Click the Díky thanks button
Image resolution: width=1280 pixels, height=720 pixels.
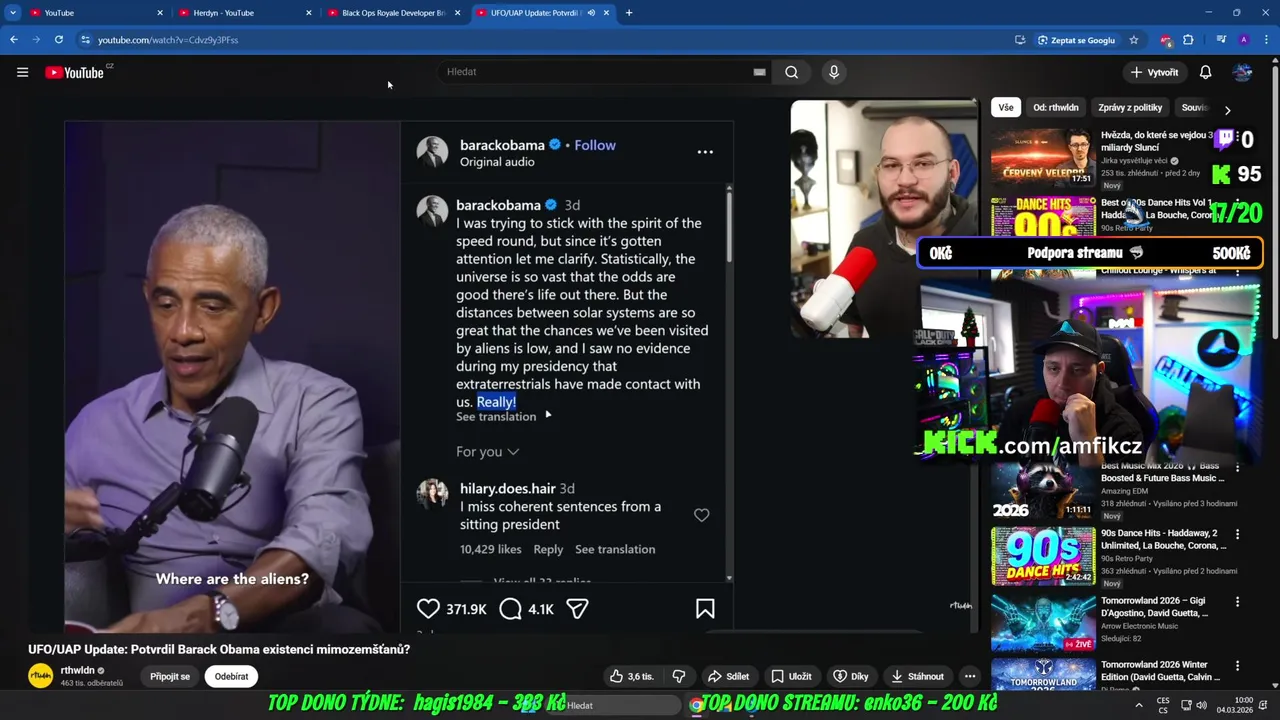[x=851, y=676]
